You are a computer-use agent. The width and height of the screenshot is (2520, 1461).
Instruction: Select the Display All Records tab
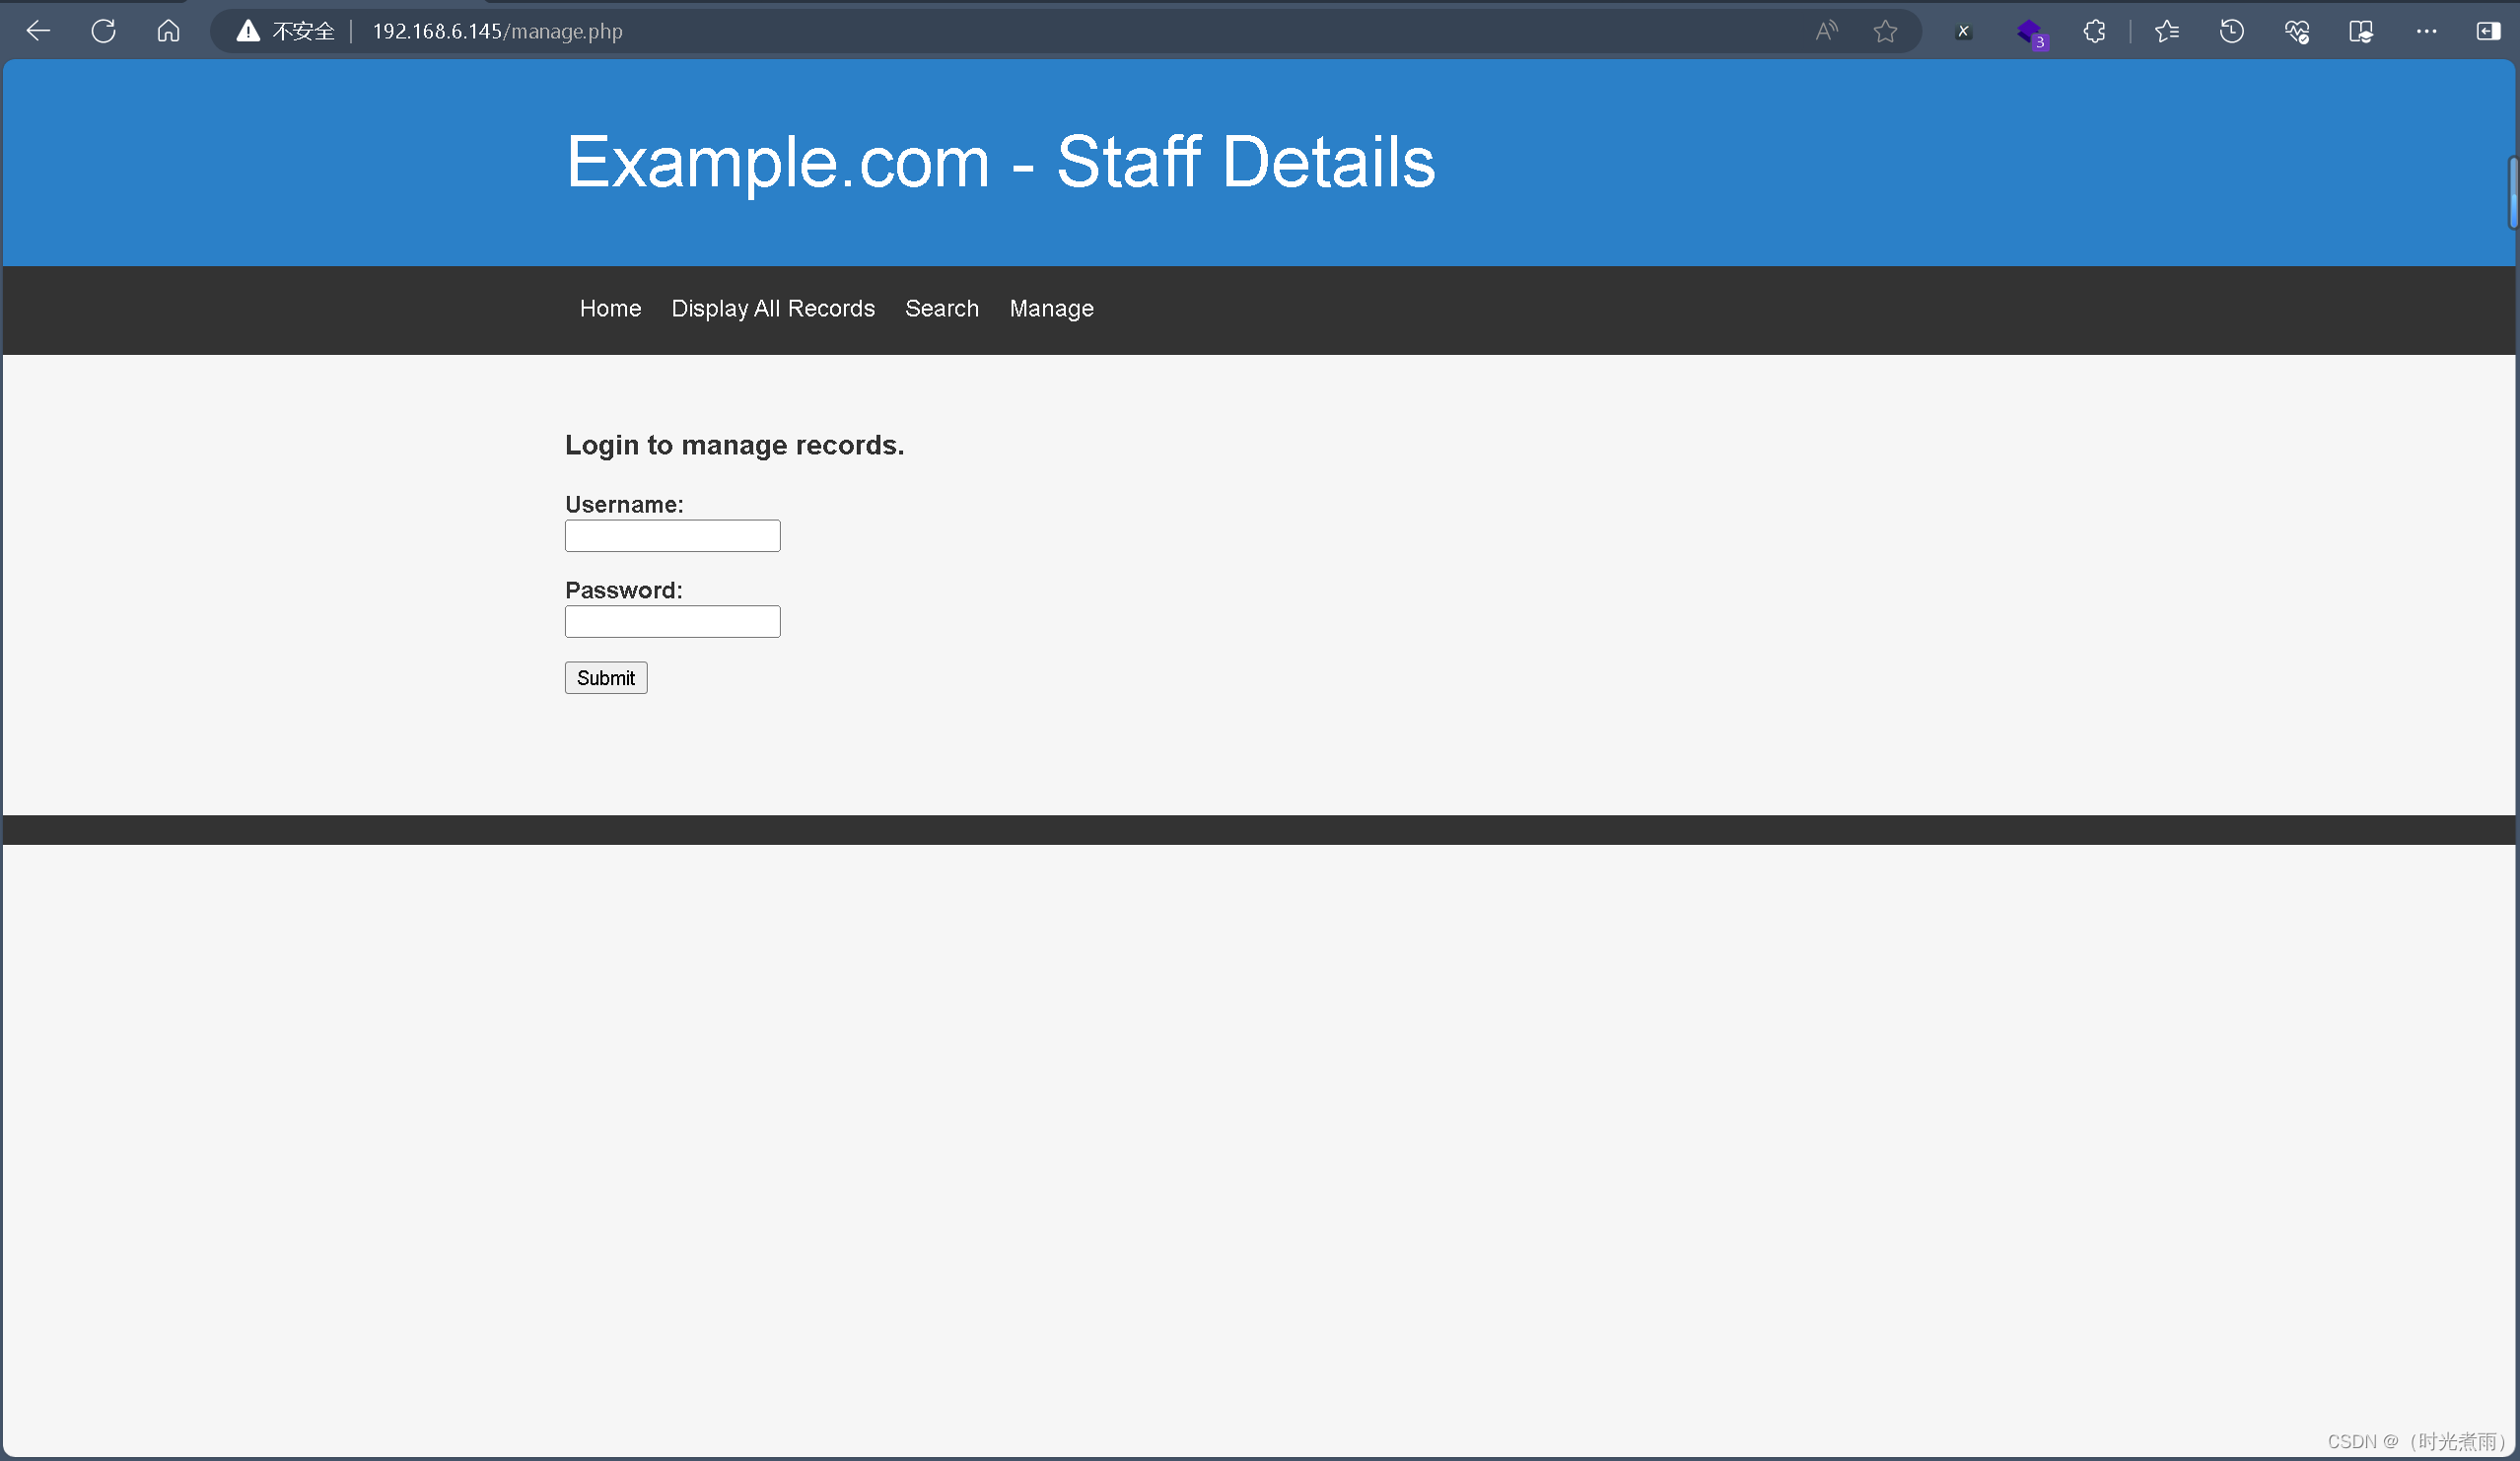pos(772,308)
